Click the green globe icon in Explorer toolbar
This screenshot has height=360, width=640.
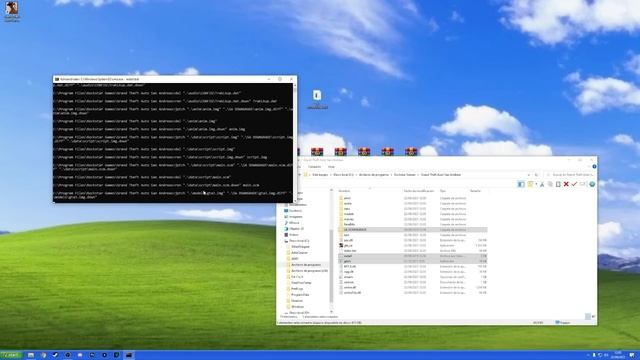592,184
